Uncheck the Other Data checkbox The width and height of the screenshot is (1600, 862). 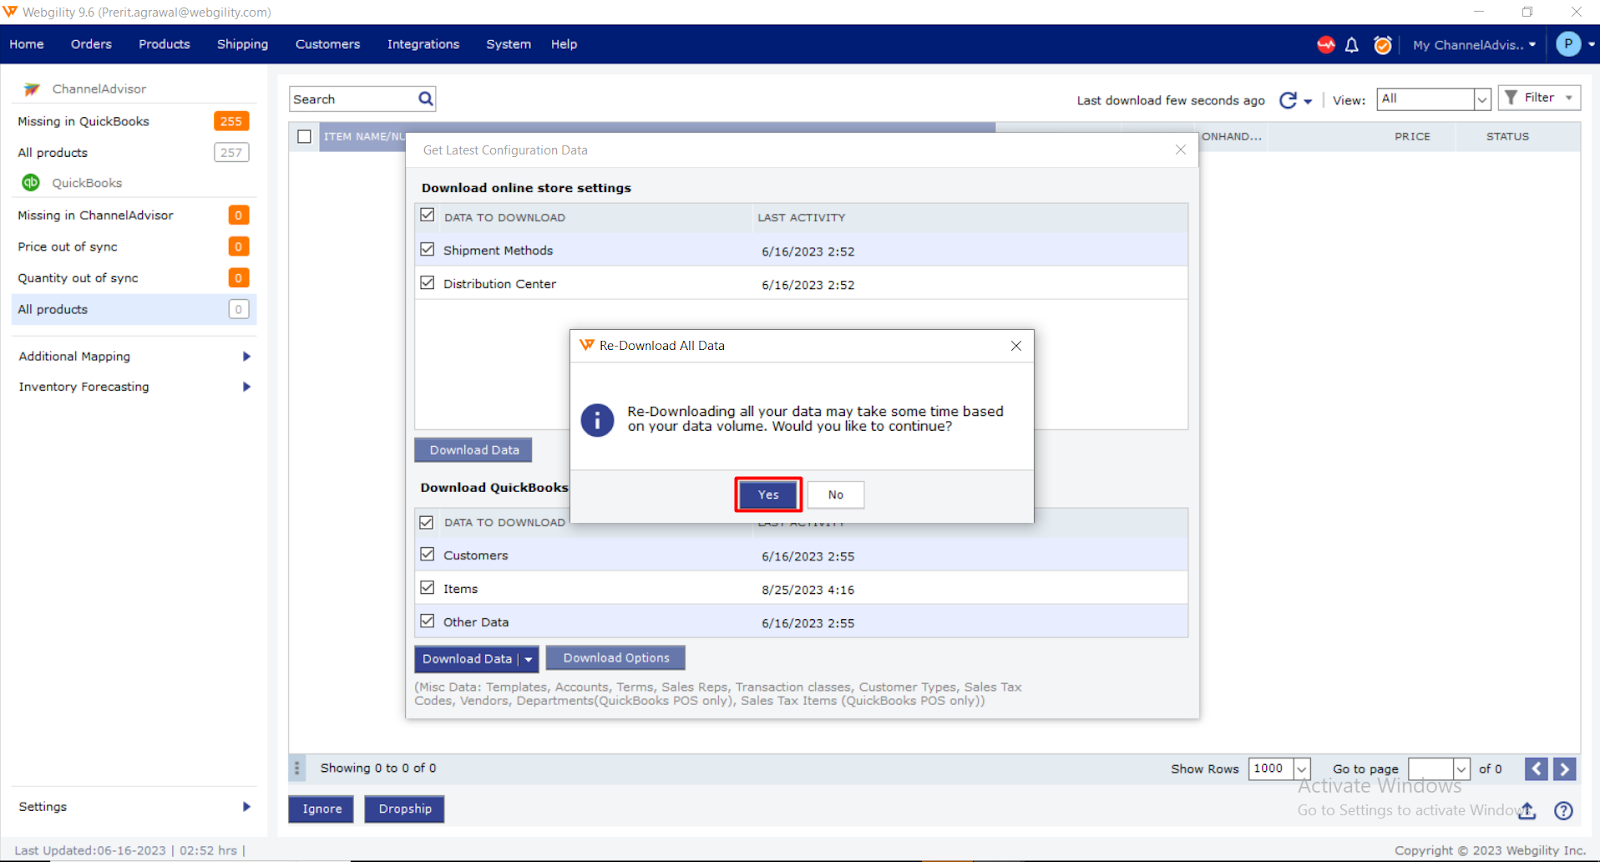coord(428,621)
